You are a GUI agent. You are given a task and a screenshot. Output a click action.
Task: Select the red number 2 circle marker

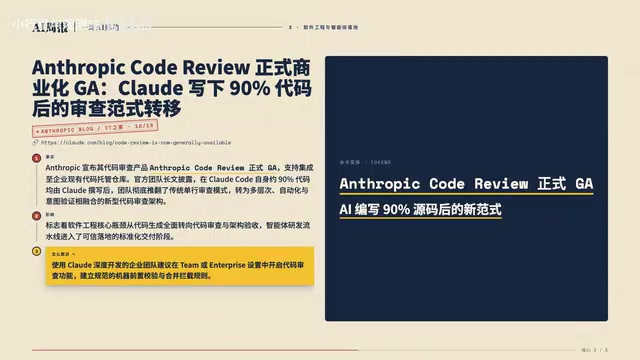click(x=36, y=216)
